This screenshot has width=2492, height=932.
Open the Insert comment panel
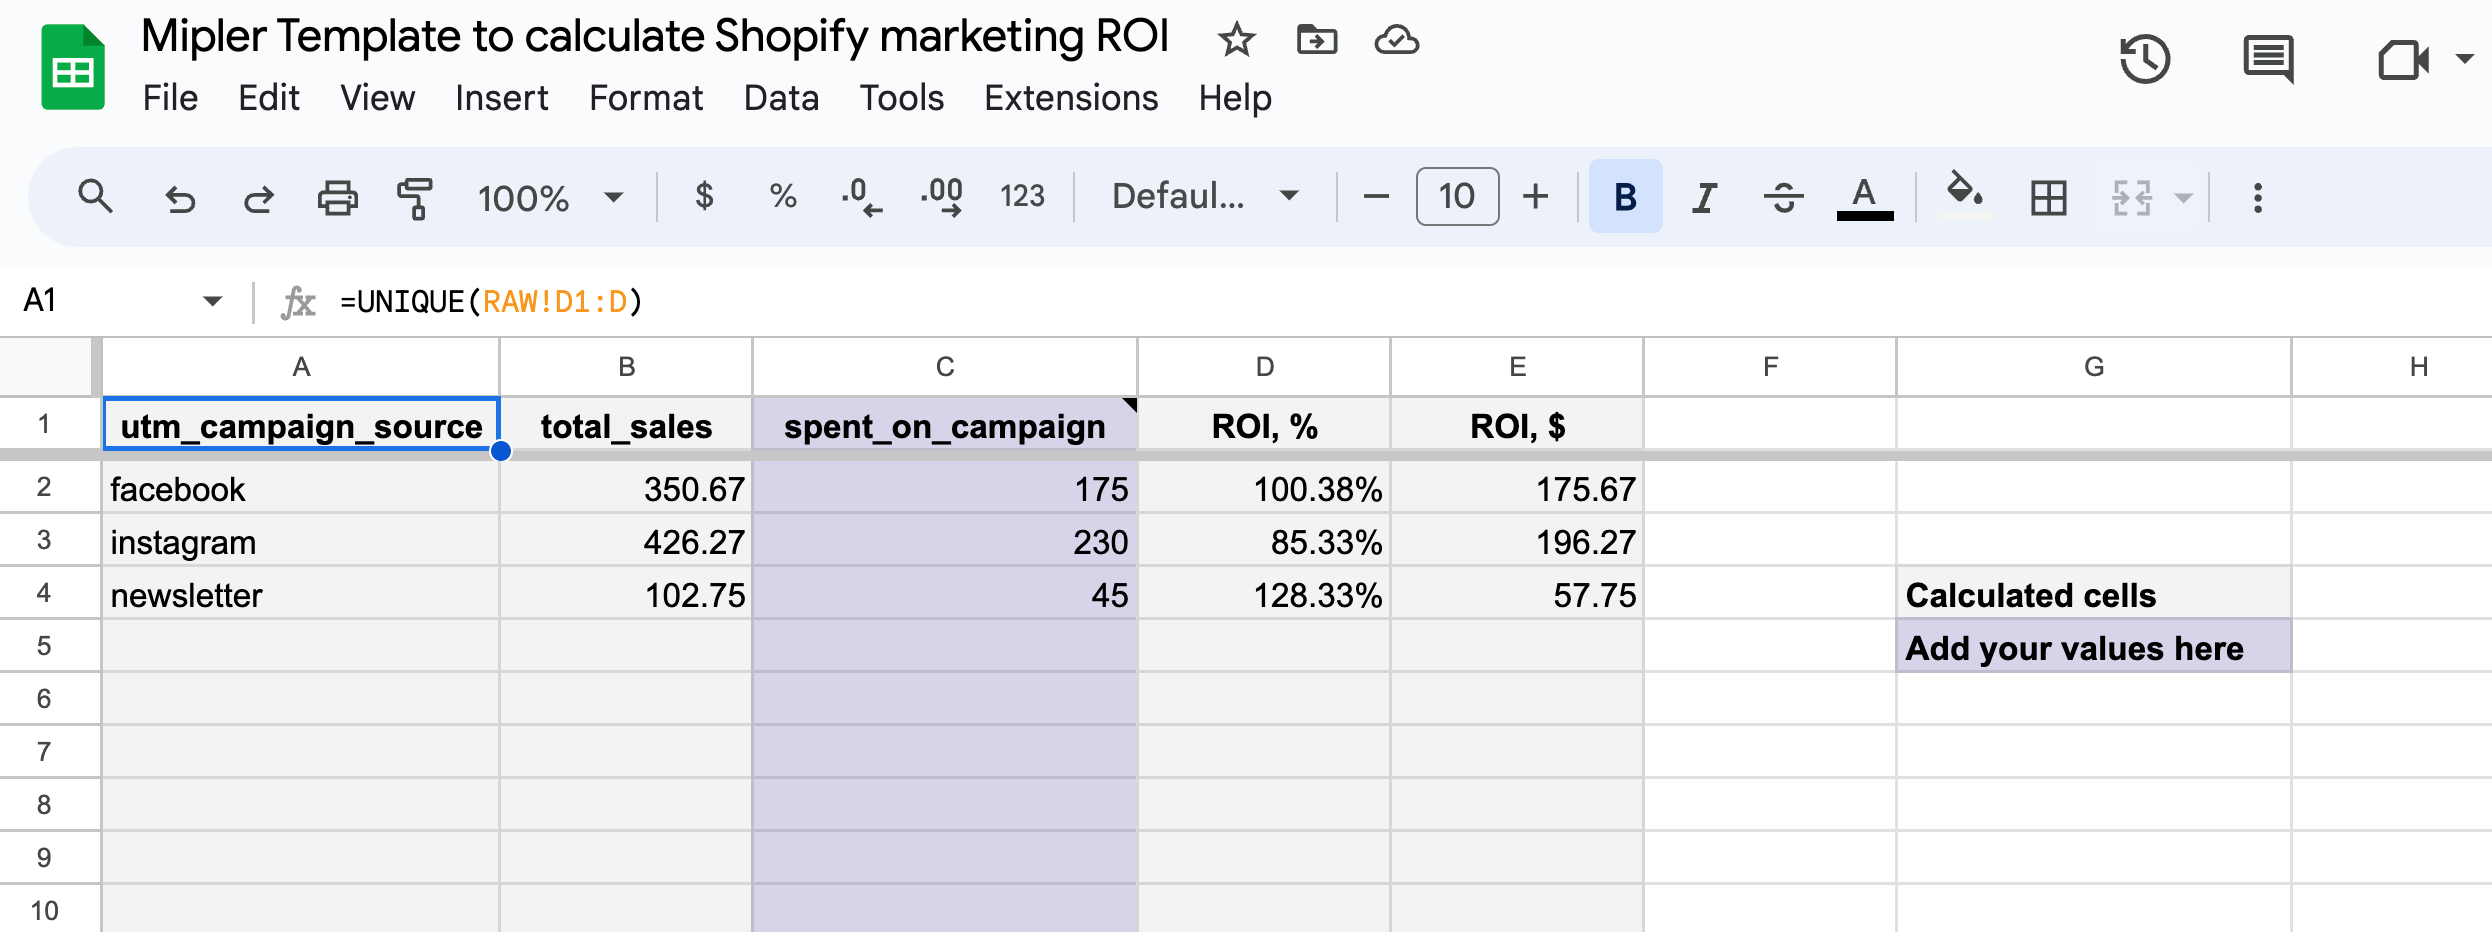2267,60
